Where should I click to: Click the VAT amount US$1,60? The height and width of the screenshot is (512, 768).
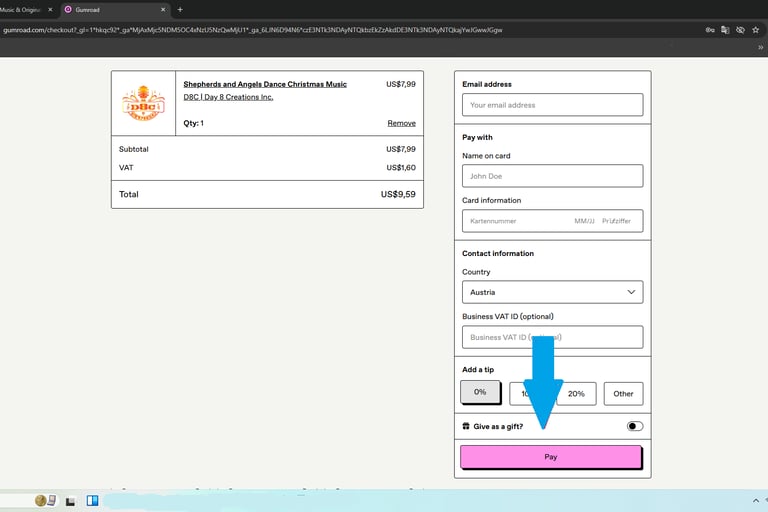coord(401,168)
